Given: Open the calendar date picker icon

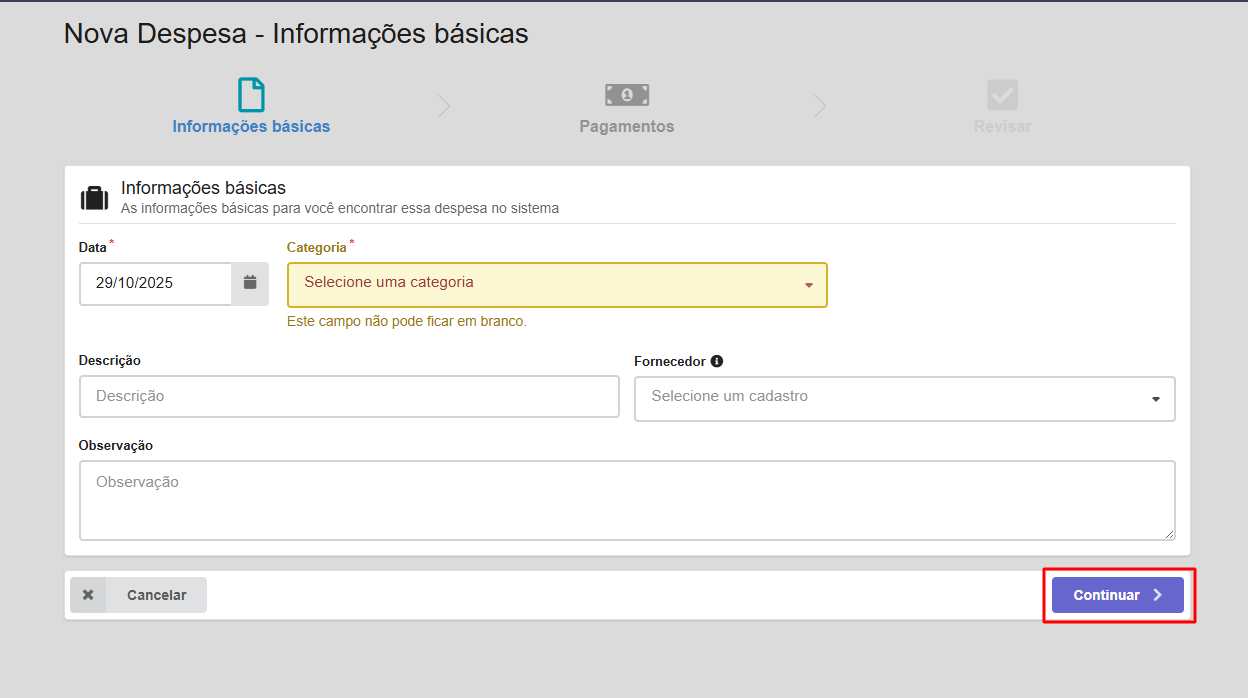Looking at the screenshot, I should (250, 283).
